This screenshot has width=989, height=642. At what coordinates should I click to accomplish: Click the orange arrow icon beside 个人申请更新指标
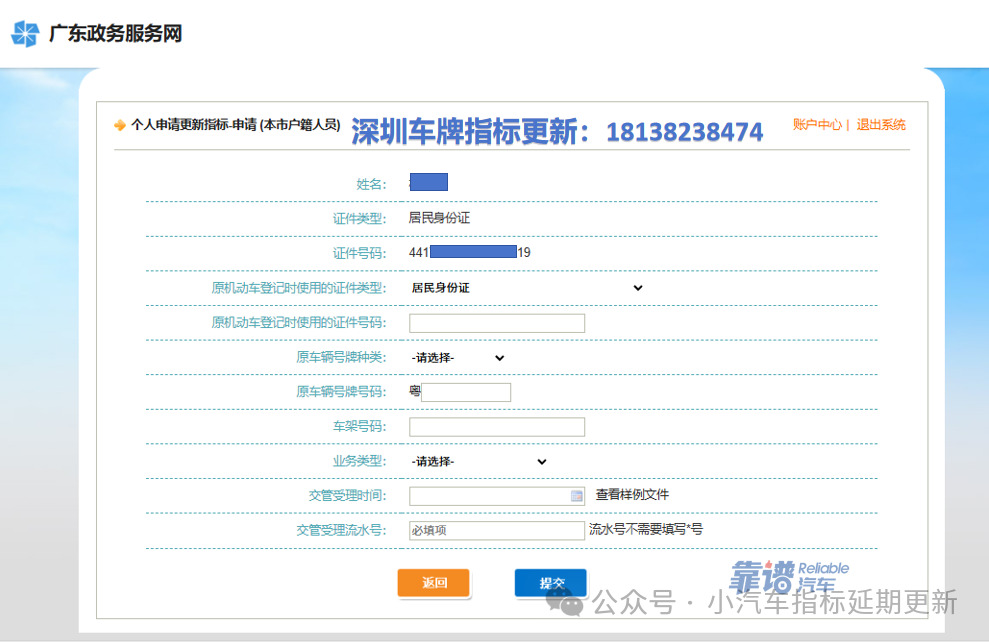[x=120, y=126]
